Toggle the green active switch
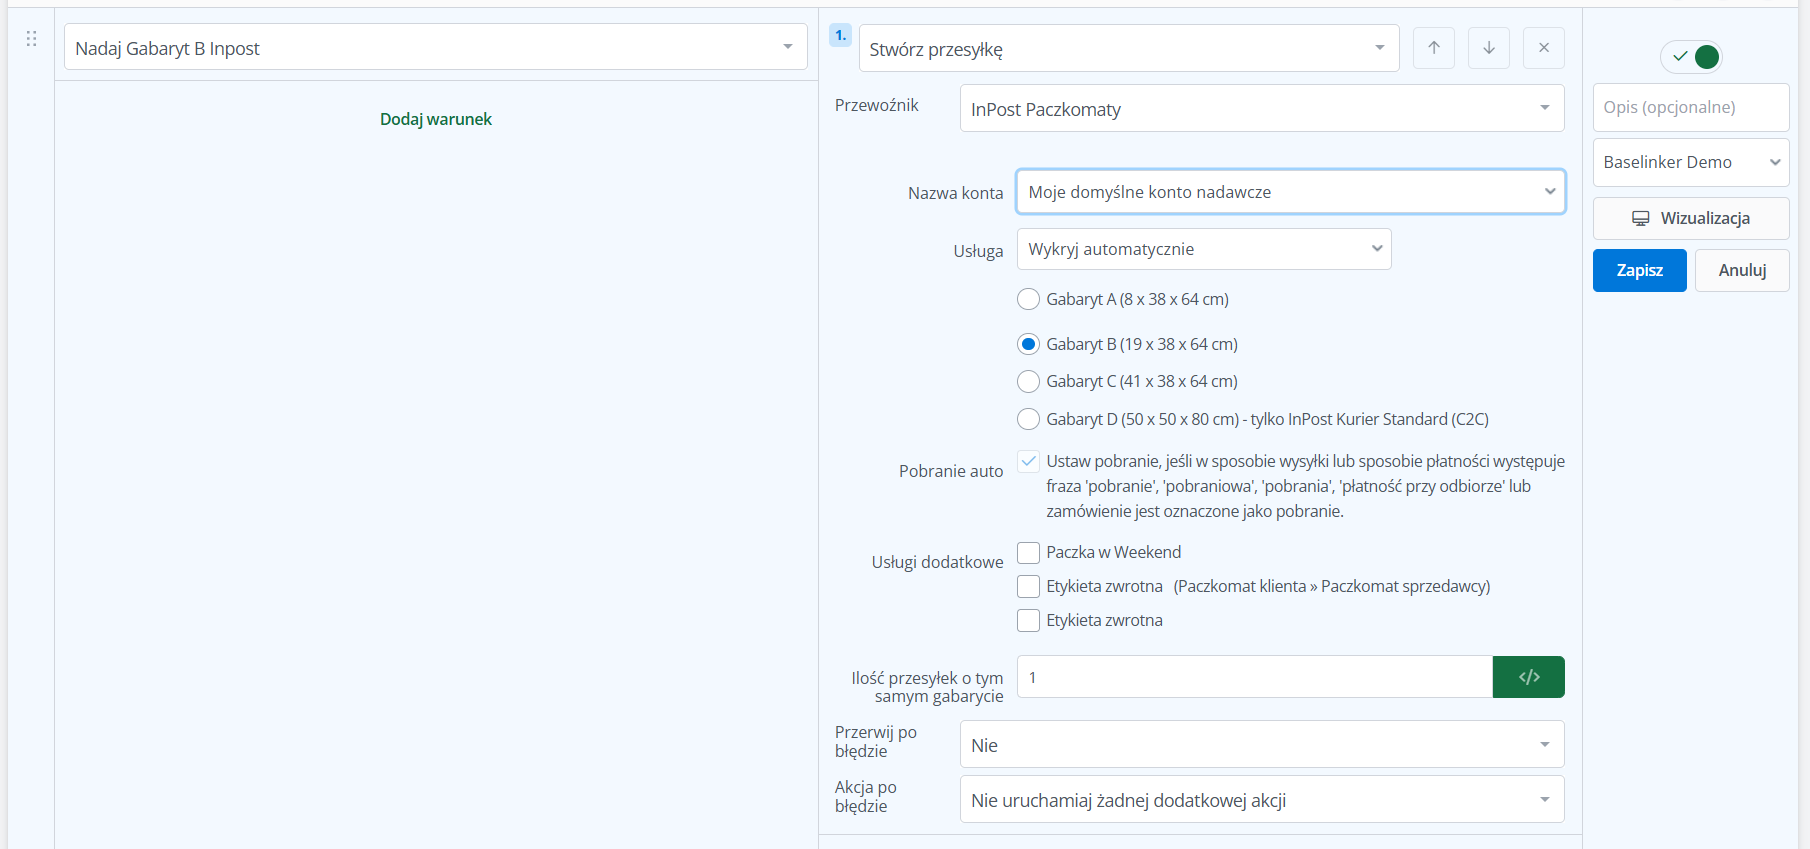This screenshot has height=849, width=1810. tap(1692, 57)
